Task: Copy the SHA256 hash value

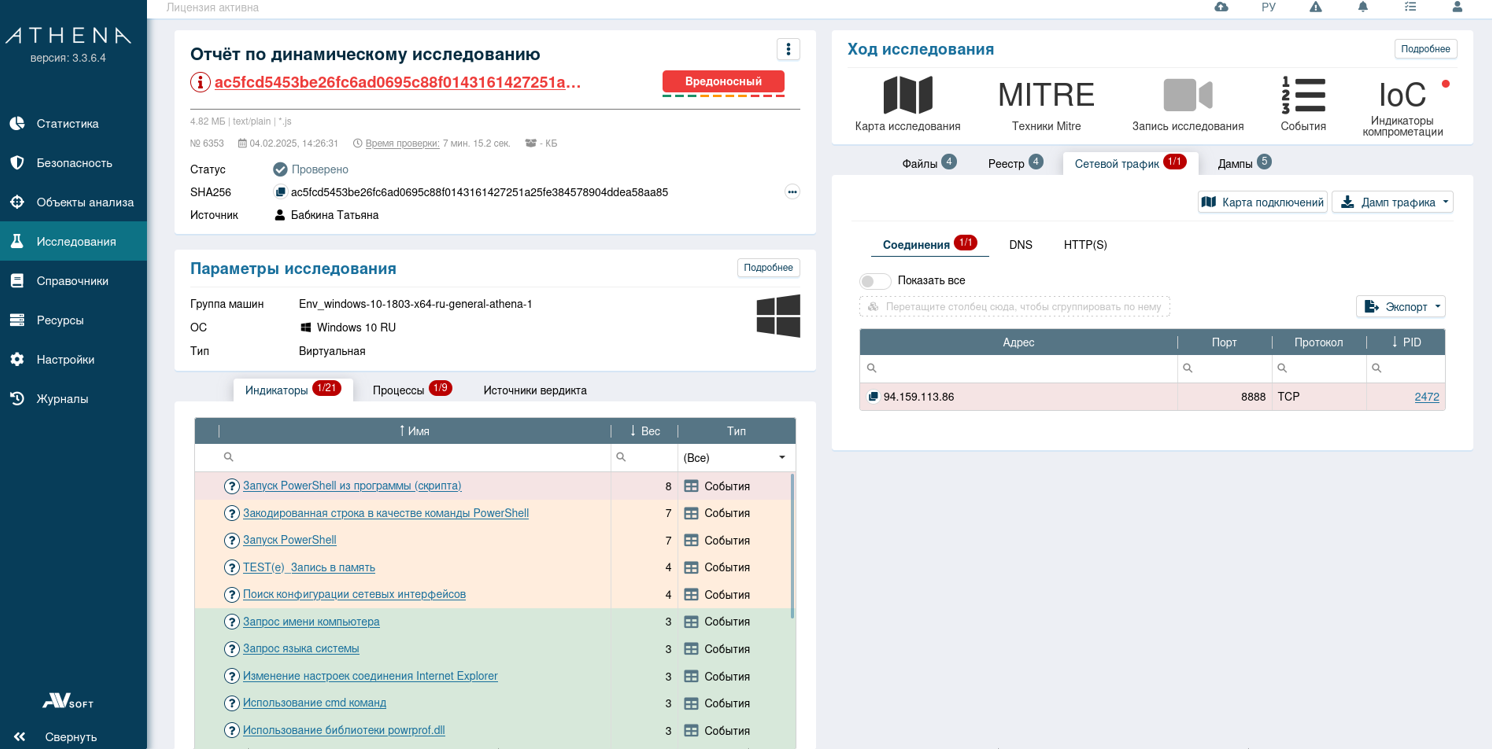Action: click(x=280, y=193)
